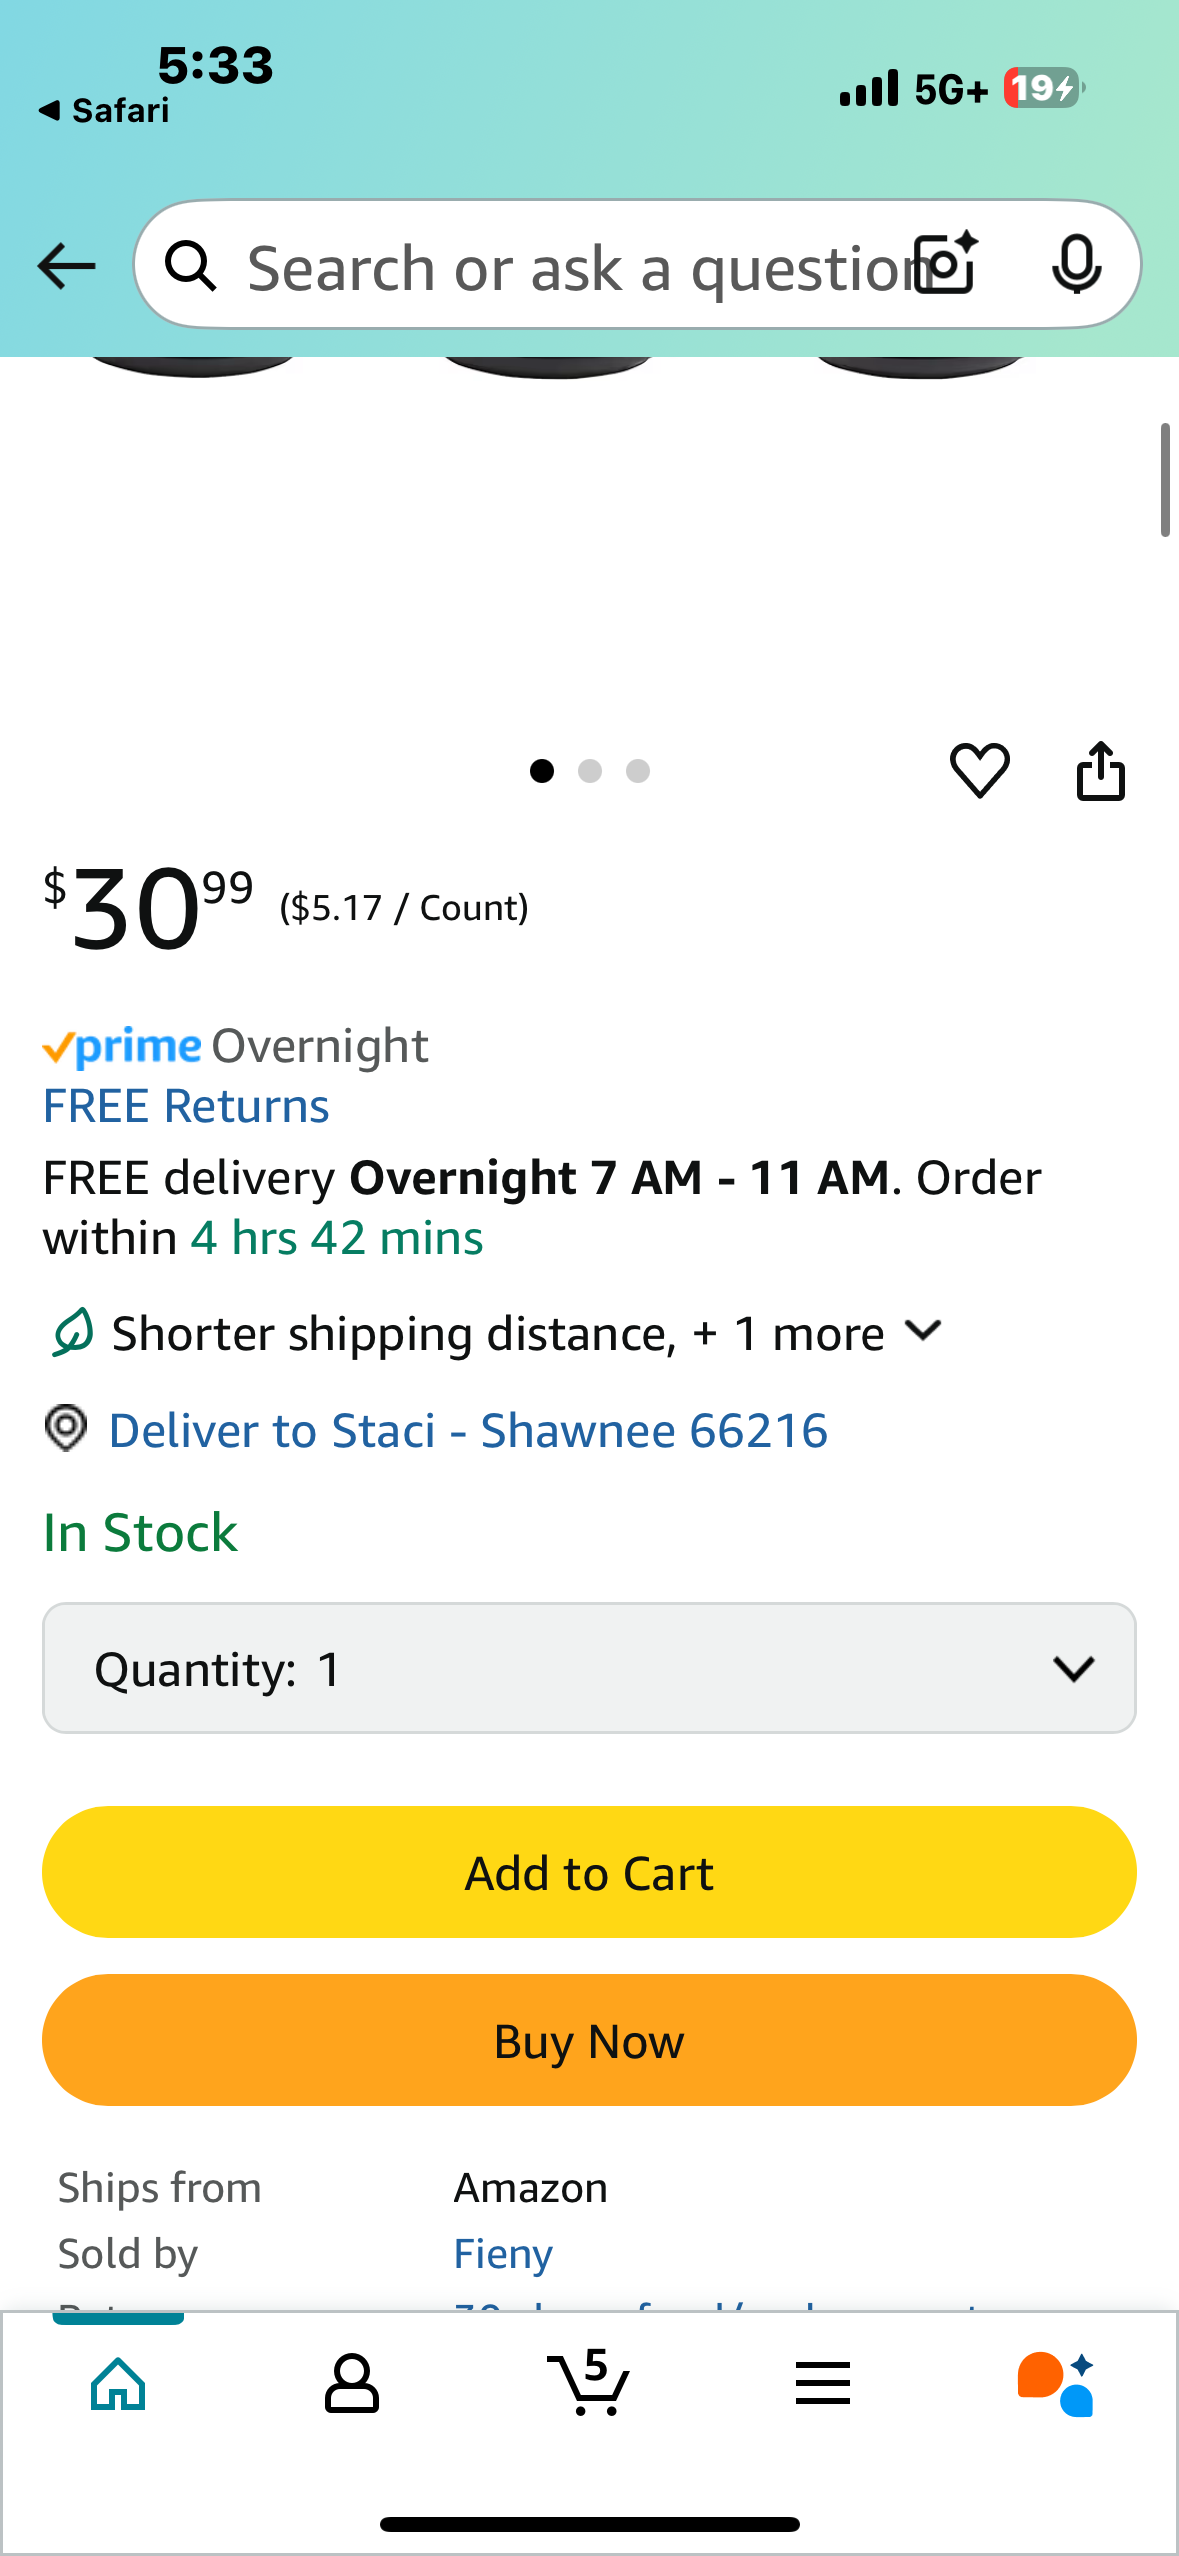Tap the back arrow icon

click(66, 266)
